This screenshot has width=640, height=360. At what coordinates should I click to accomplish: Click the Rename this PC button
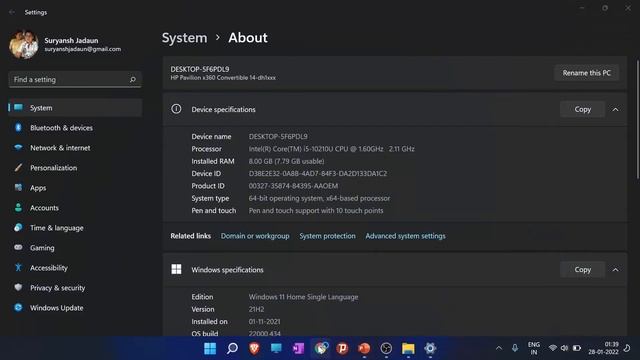587,73
